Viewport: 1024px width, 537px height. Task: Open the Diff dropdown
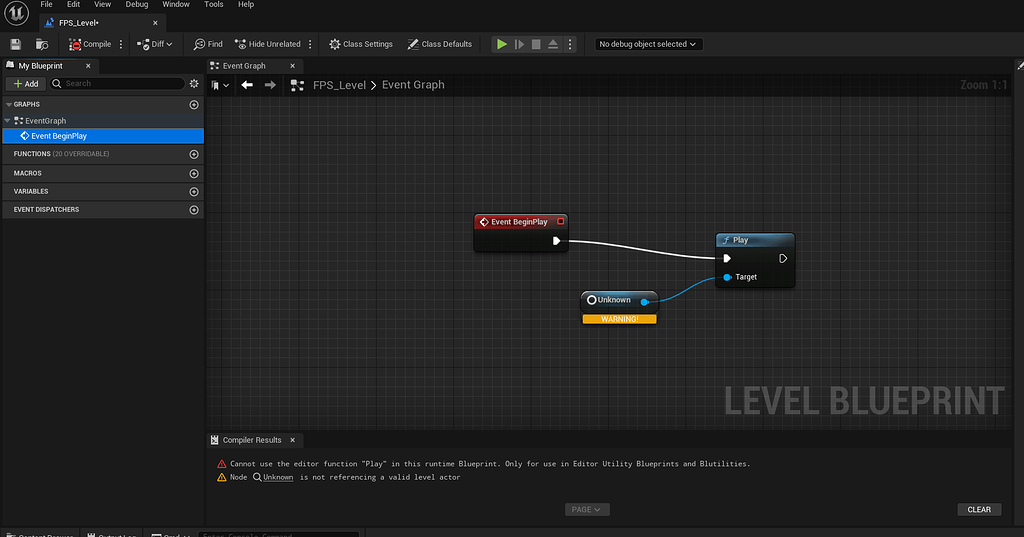[155, 44]
